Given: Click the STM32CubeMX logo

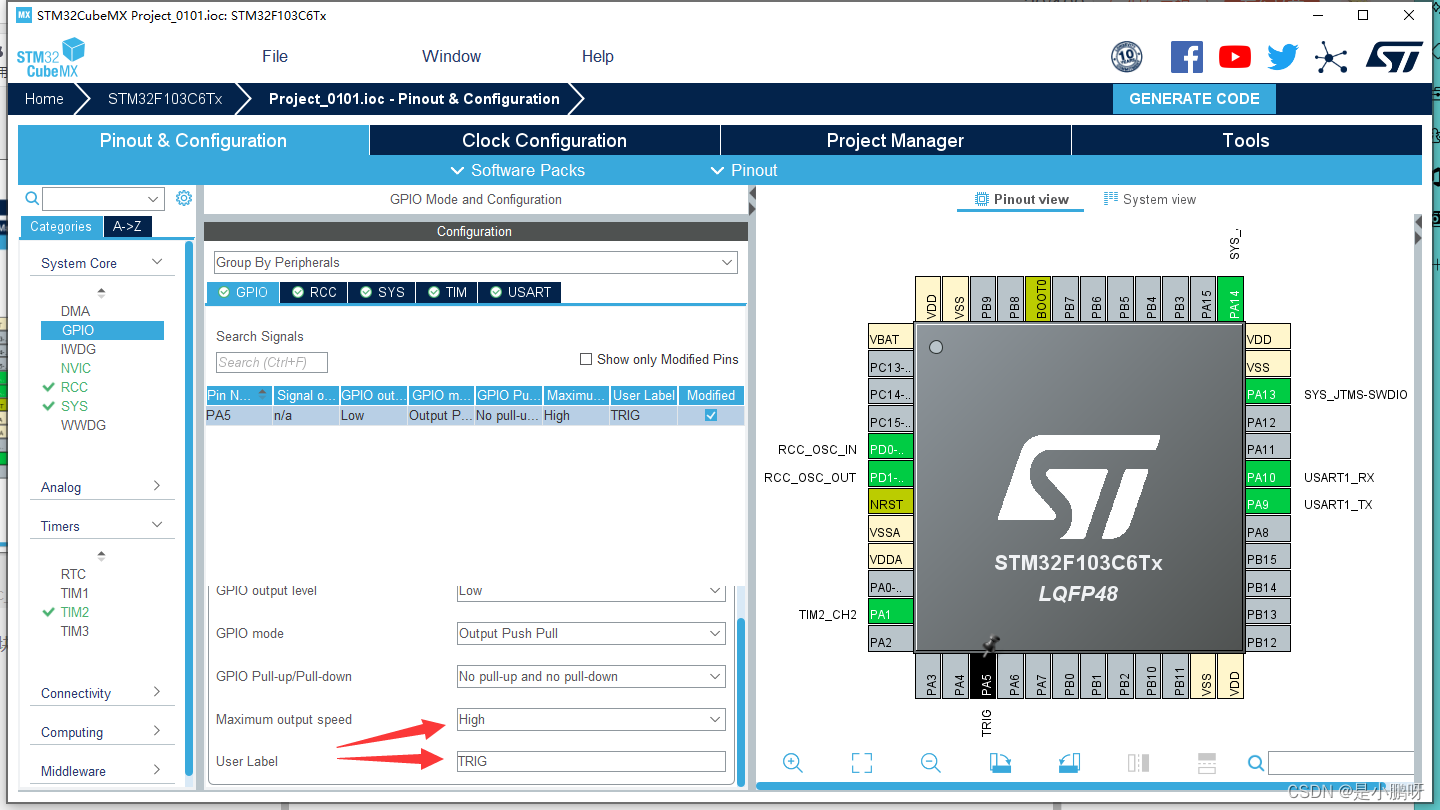Looking at the screenshot, I should point(51,57).
